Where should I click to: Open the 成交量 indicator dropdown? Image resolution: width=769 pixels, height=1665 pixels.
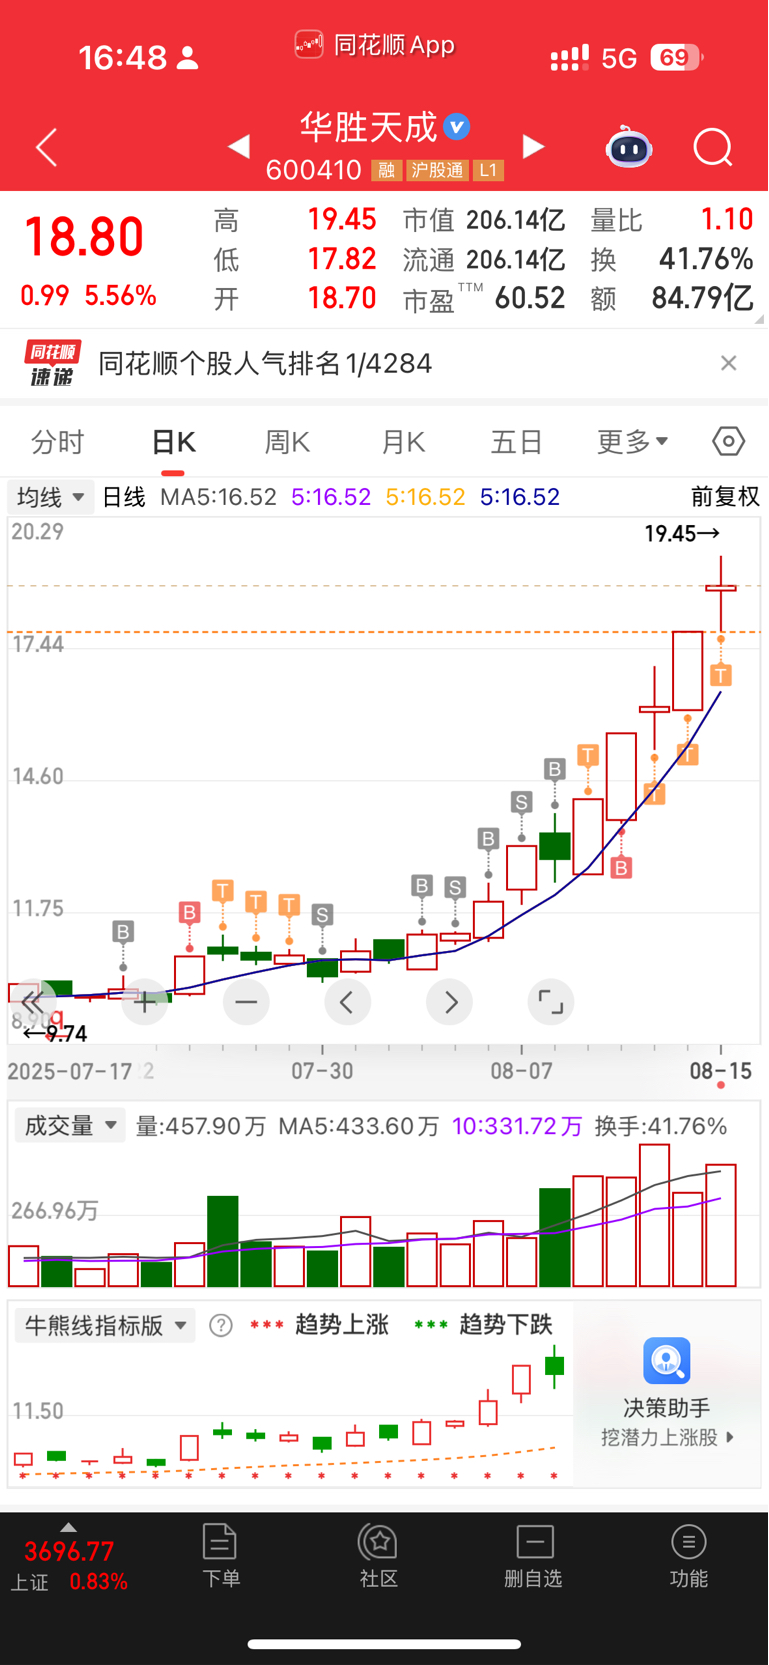[70, 1126]
